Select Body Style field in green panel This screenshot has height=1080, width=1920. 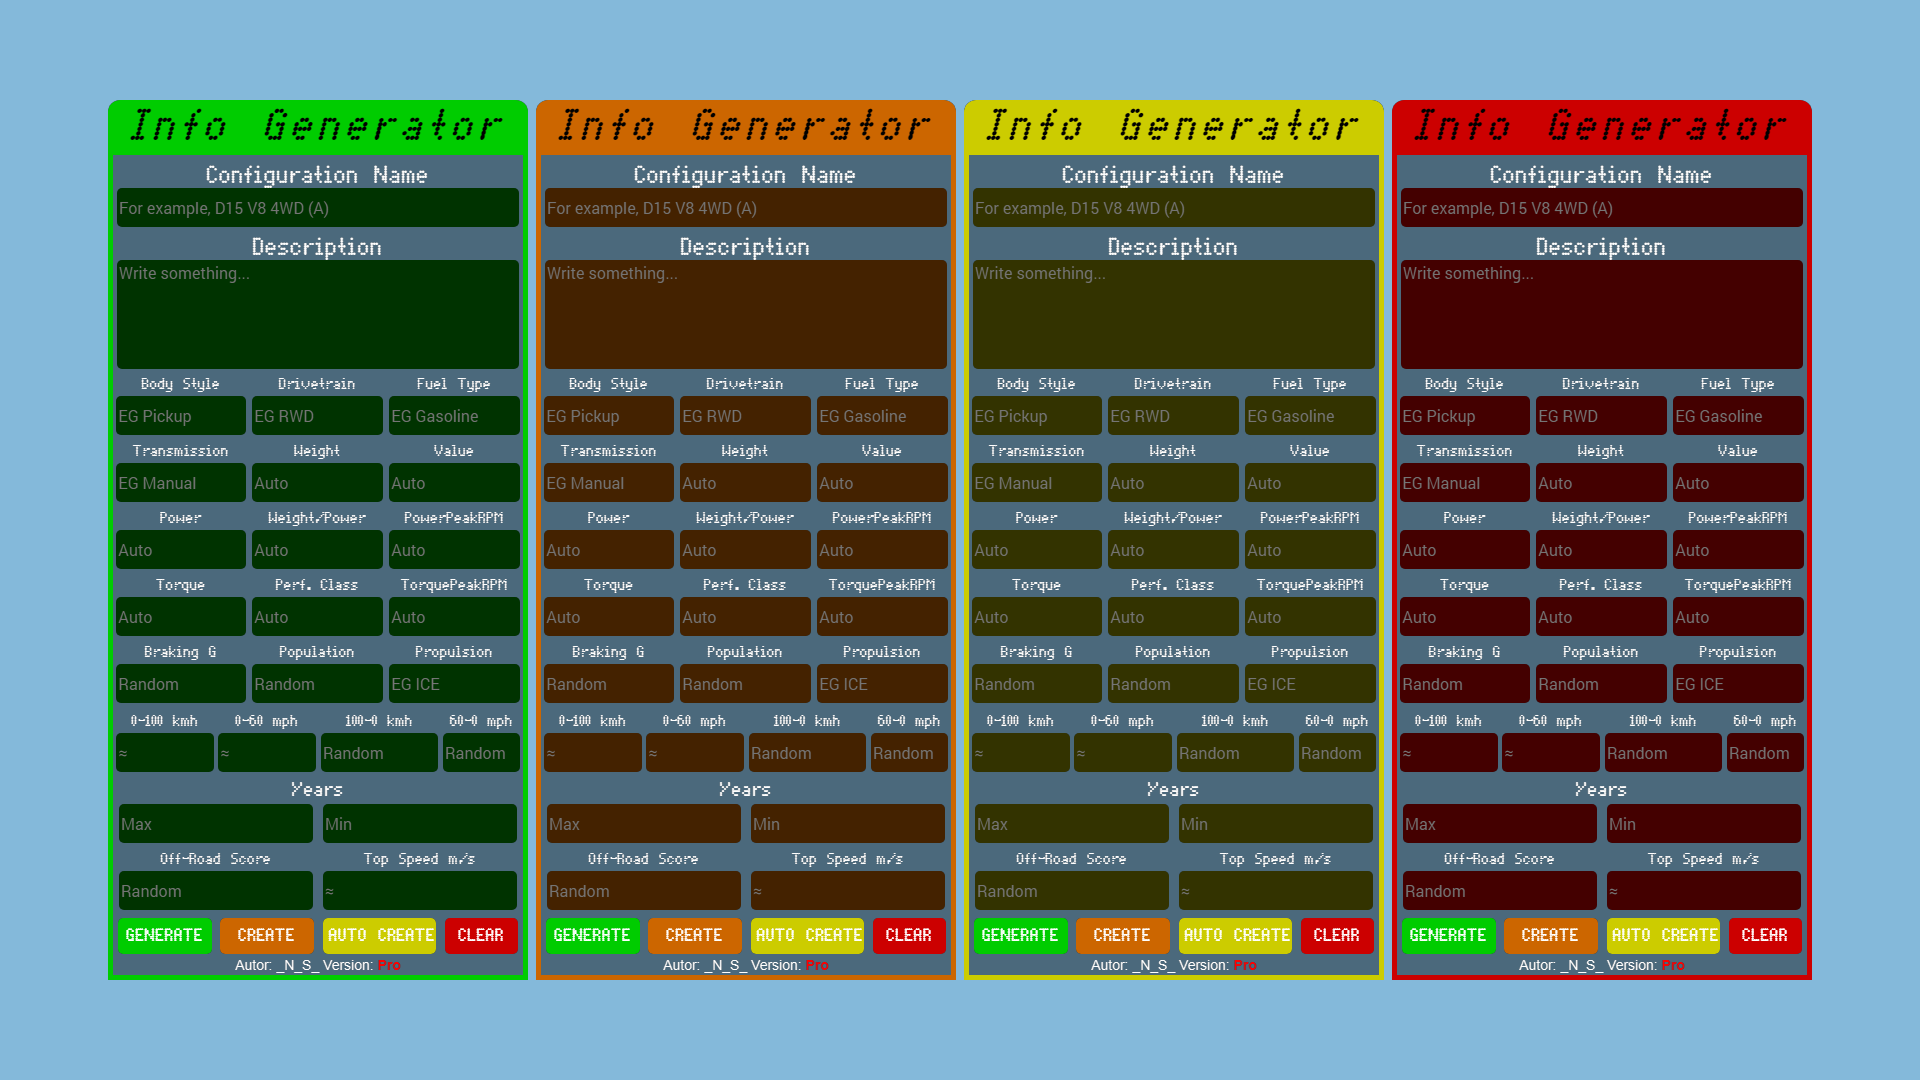(x=181, y=416)
